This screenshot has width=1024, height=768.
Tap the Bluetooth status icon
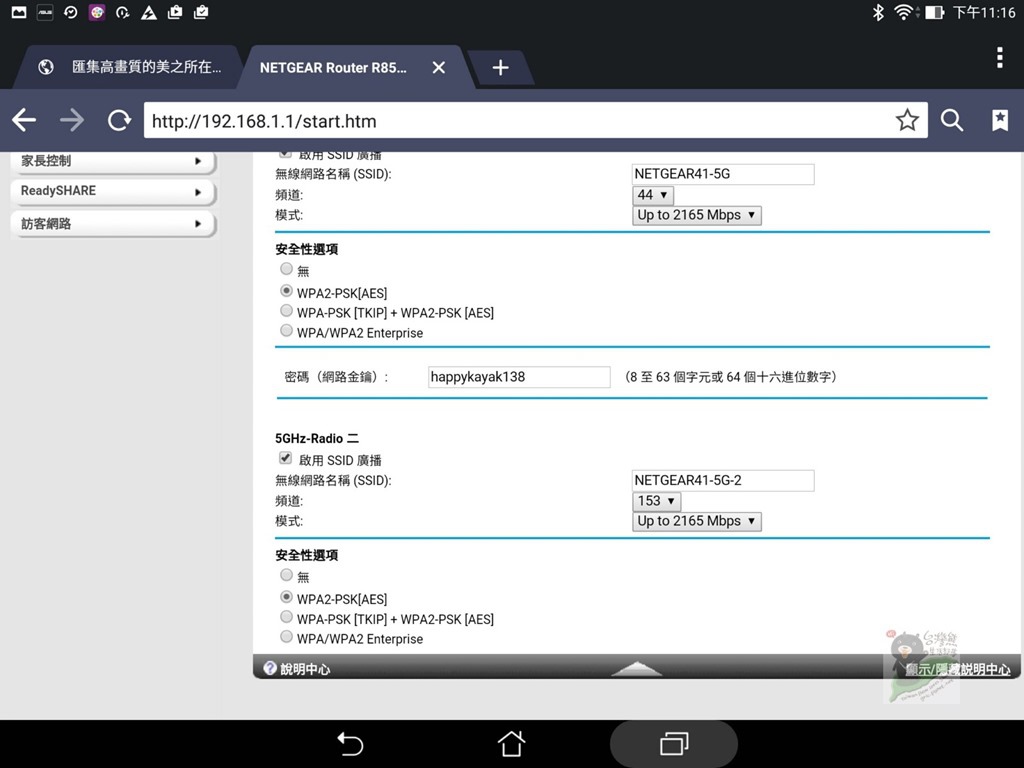point(878,12)
